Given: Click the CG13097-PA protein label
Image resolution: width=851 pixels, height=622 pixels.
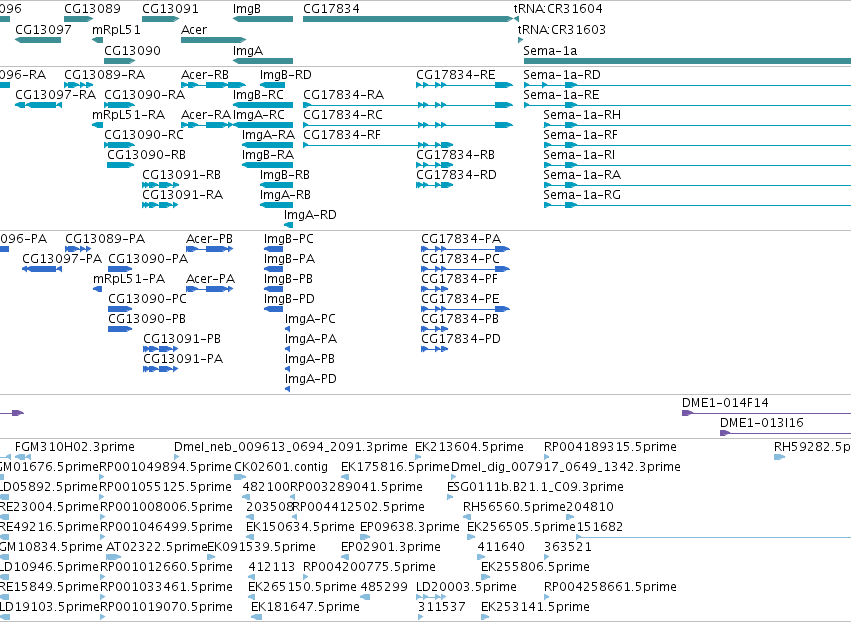Looking at the screenshot, I should [x=62, y=259].
